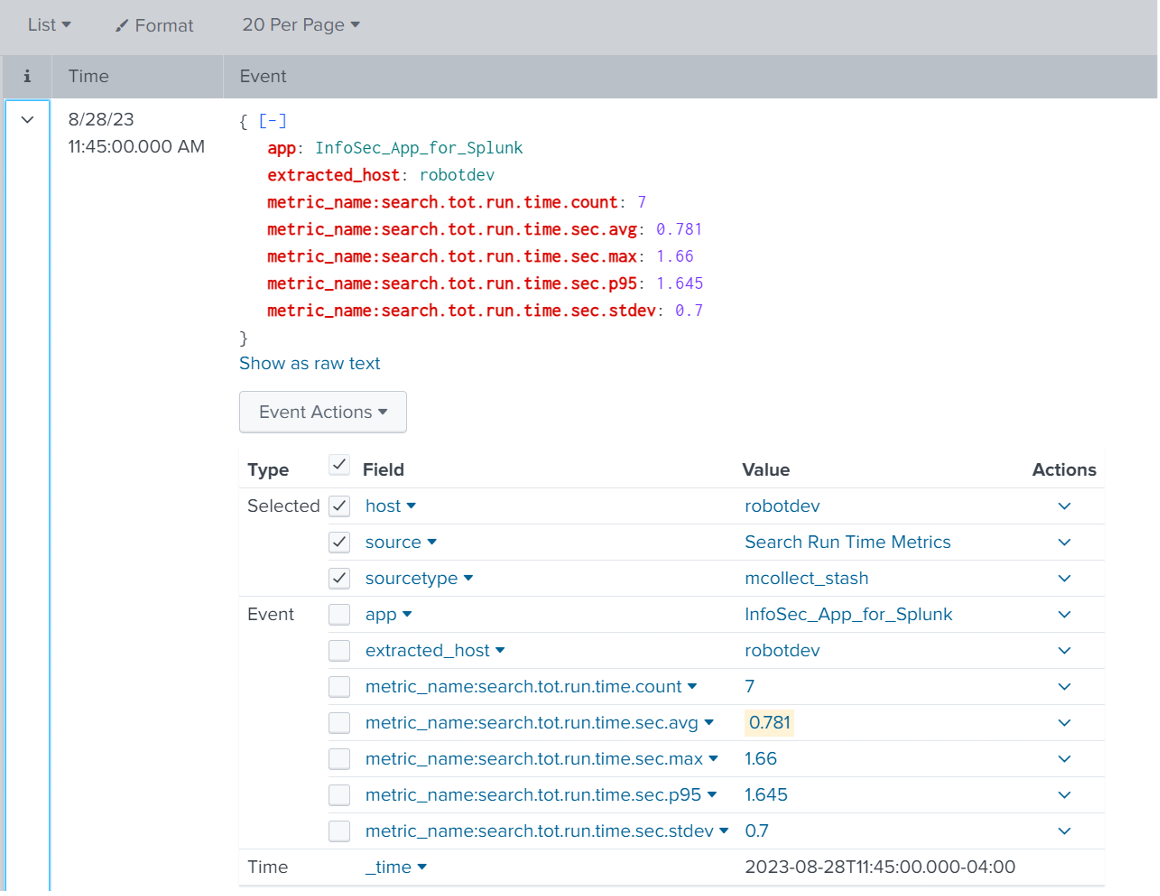The image size is (1160, 896).
Task: Open actions chevron for sourcetype row
Action: tap(1064, 579)
